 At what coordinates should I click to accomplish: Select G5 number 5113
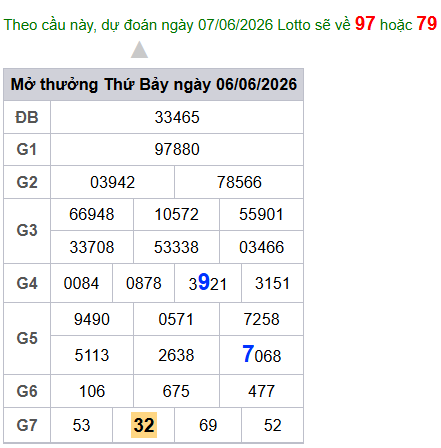point(92,355)
